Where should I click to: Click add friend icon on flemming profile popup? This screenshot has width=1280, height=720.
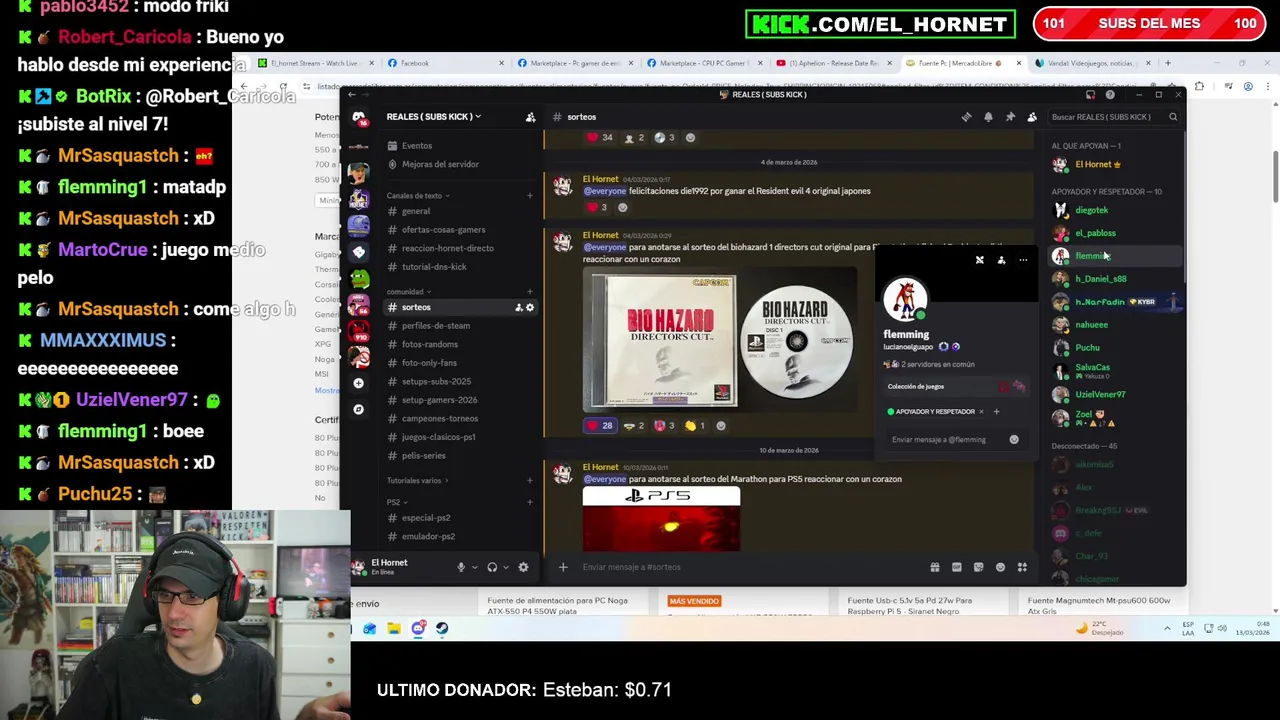[x=1001, y=260]
